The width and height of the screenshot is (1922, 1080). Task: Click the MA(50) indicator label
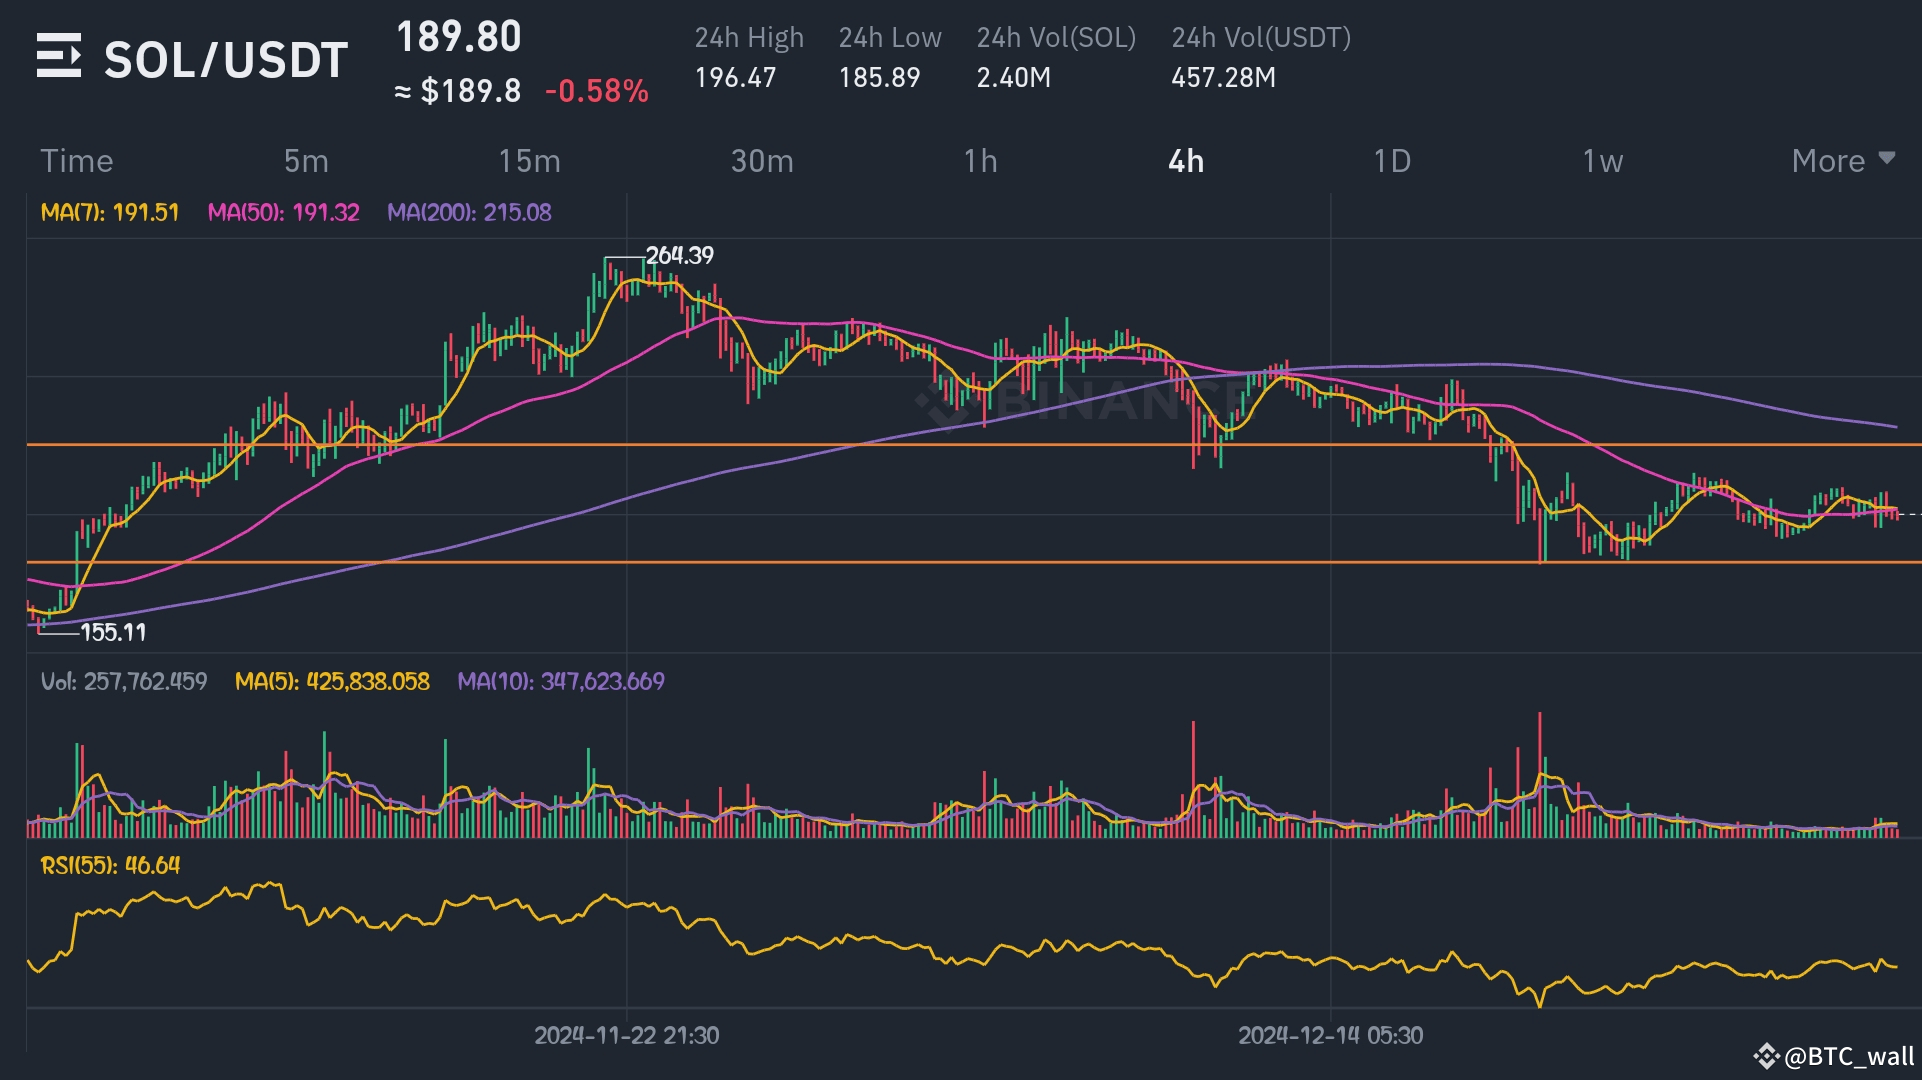[x=283, y=212]
